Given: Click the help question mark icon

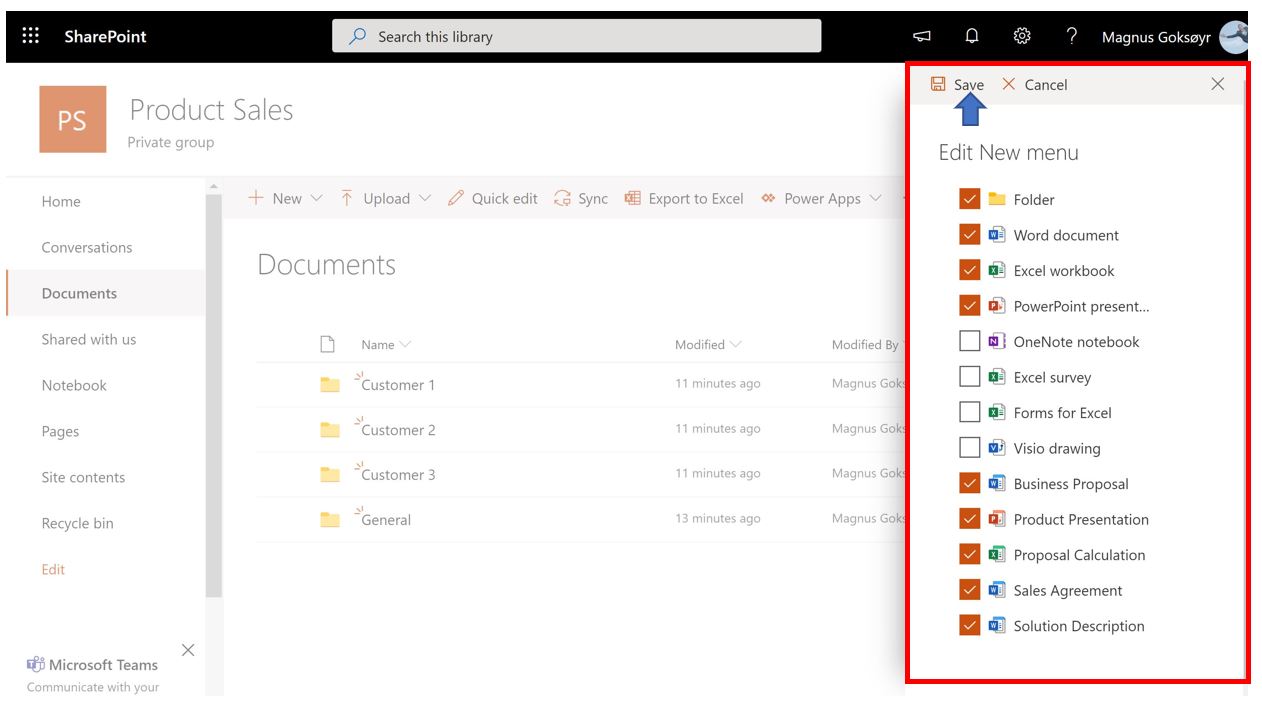Looking at the screenshot, I should (1072, 37).
